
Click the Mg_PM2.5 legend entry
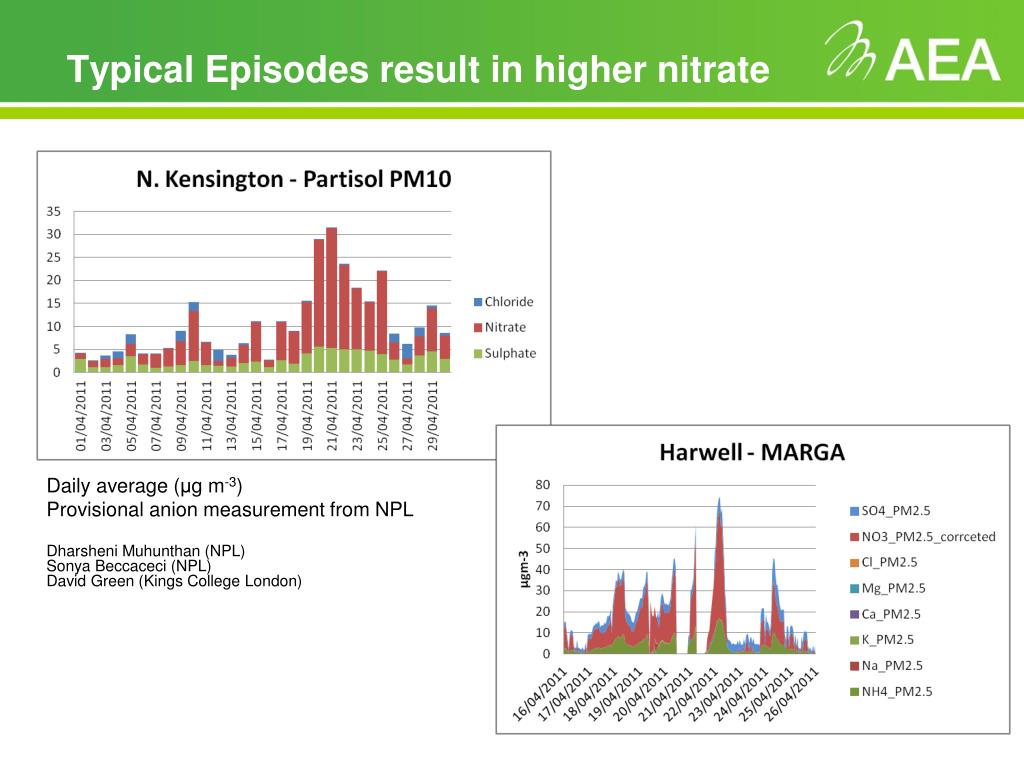tap(888, 588)
